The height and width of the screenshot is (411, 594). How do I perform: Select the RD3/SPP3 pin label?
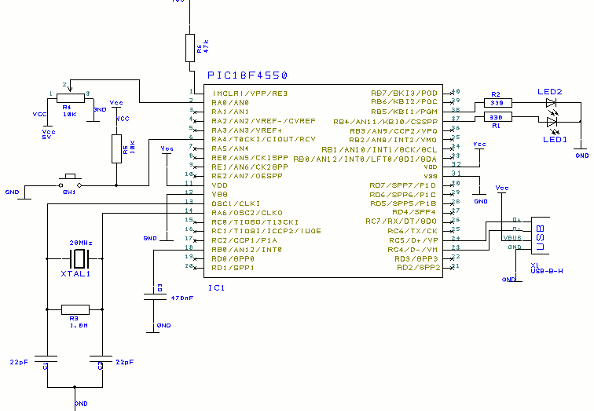click(x=416, y=259)
